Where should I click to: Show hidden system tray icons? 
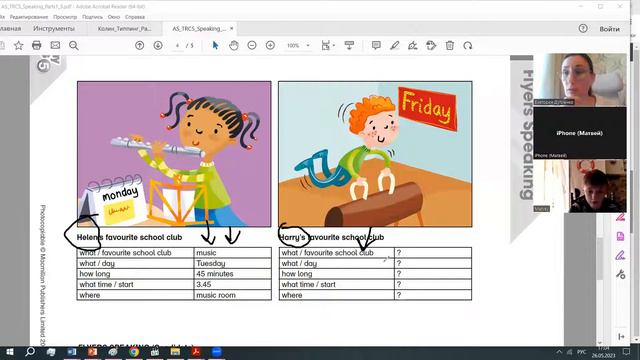559,352
